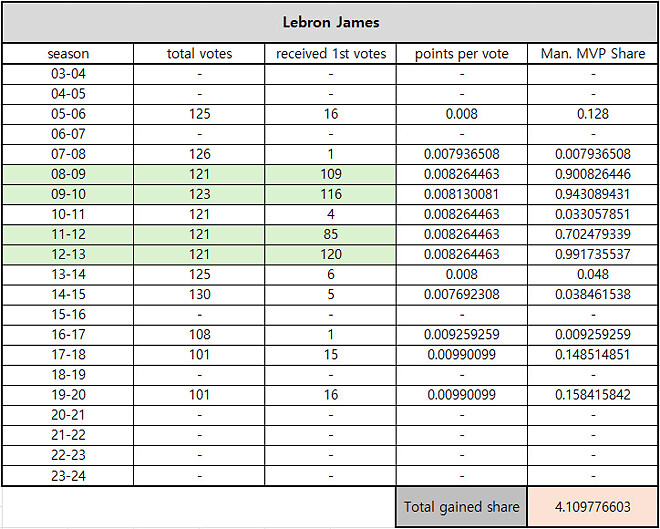The height and width of the screenshot is (529, 660).
Task: Select first-place votes "6" in 13-14 row
Action: [x=330, y=275]
